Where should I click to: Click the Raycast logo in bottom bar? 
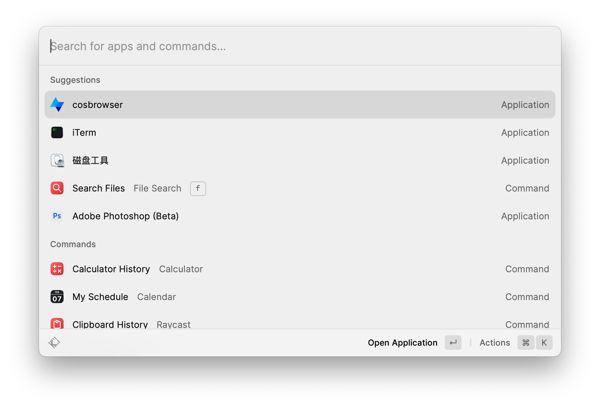[54, 343]
